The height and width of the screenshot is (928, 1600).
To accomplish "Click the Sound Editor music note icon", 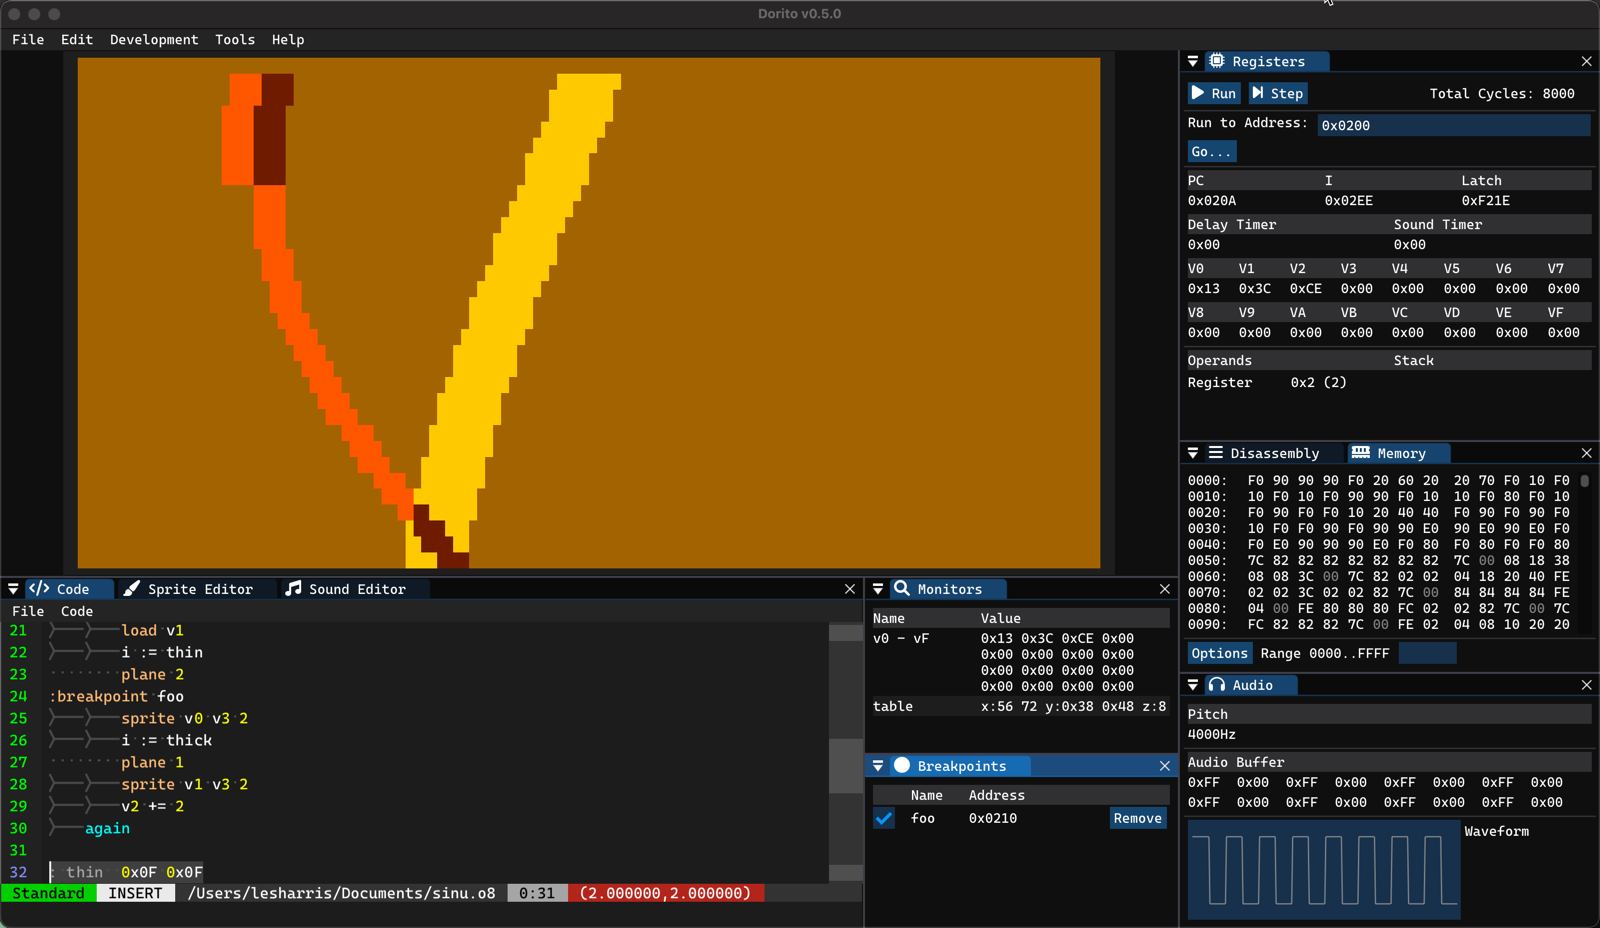I will 294,589.
